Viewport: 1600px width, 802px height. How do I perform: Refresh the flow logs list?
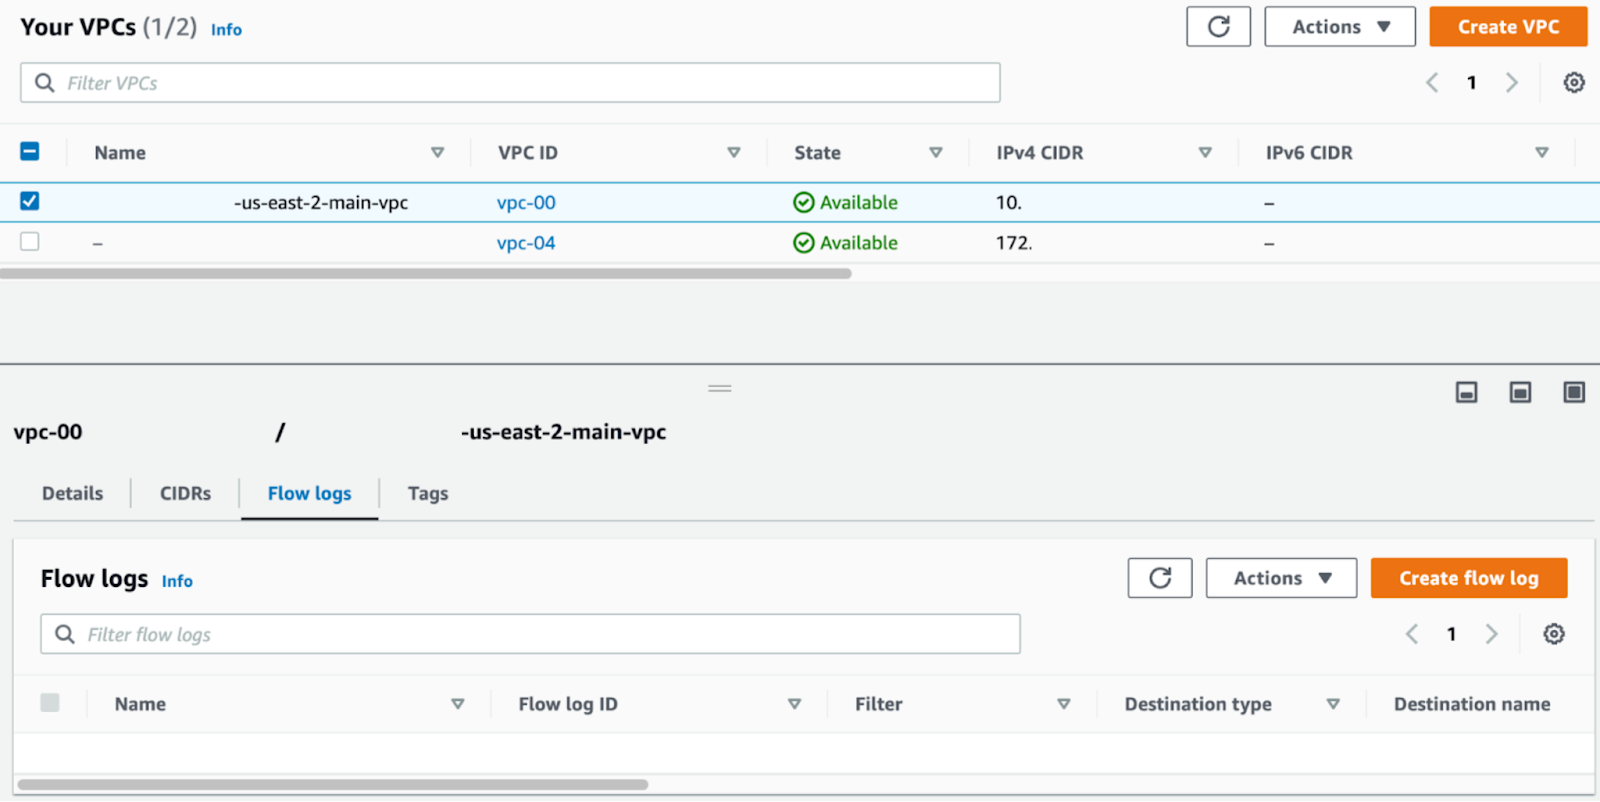click(x=1159, y=578)
